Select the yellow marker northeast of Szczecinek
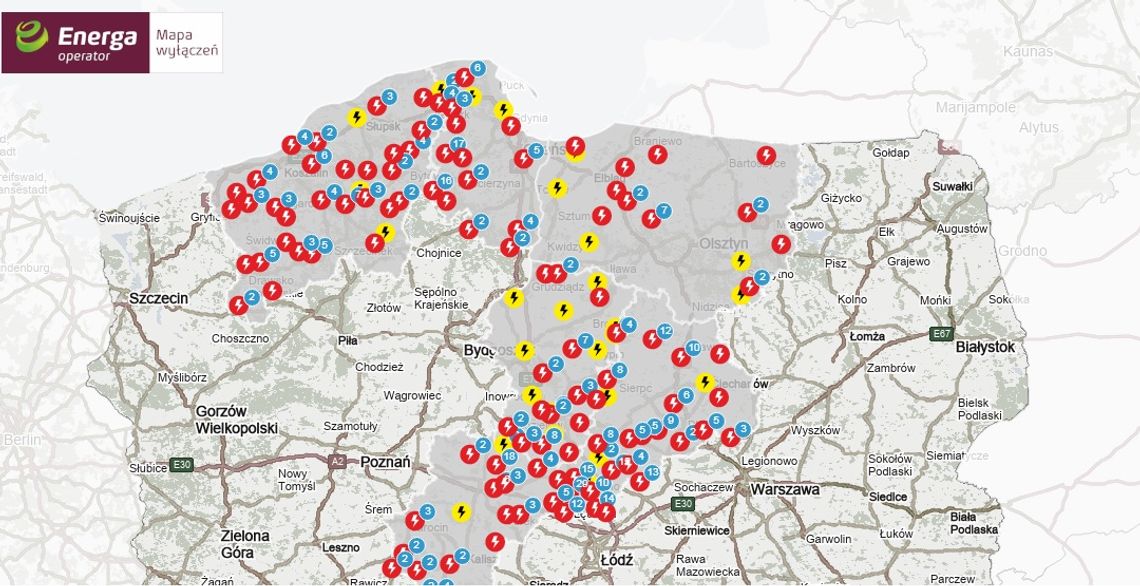 (x=386, y=231)
